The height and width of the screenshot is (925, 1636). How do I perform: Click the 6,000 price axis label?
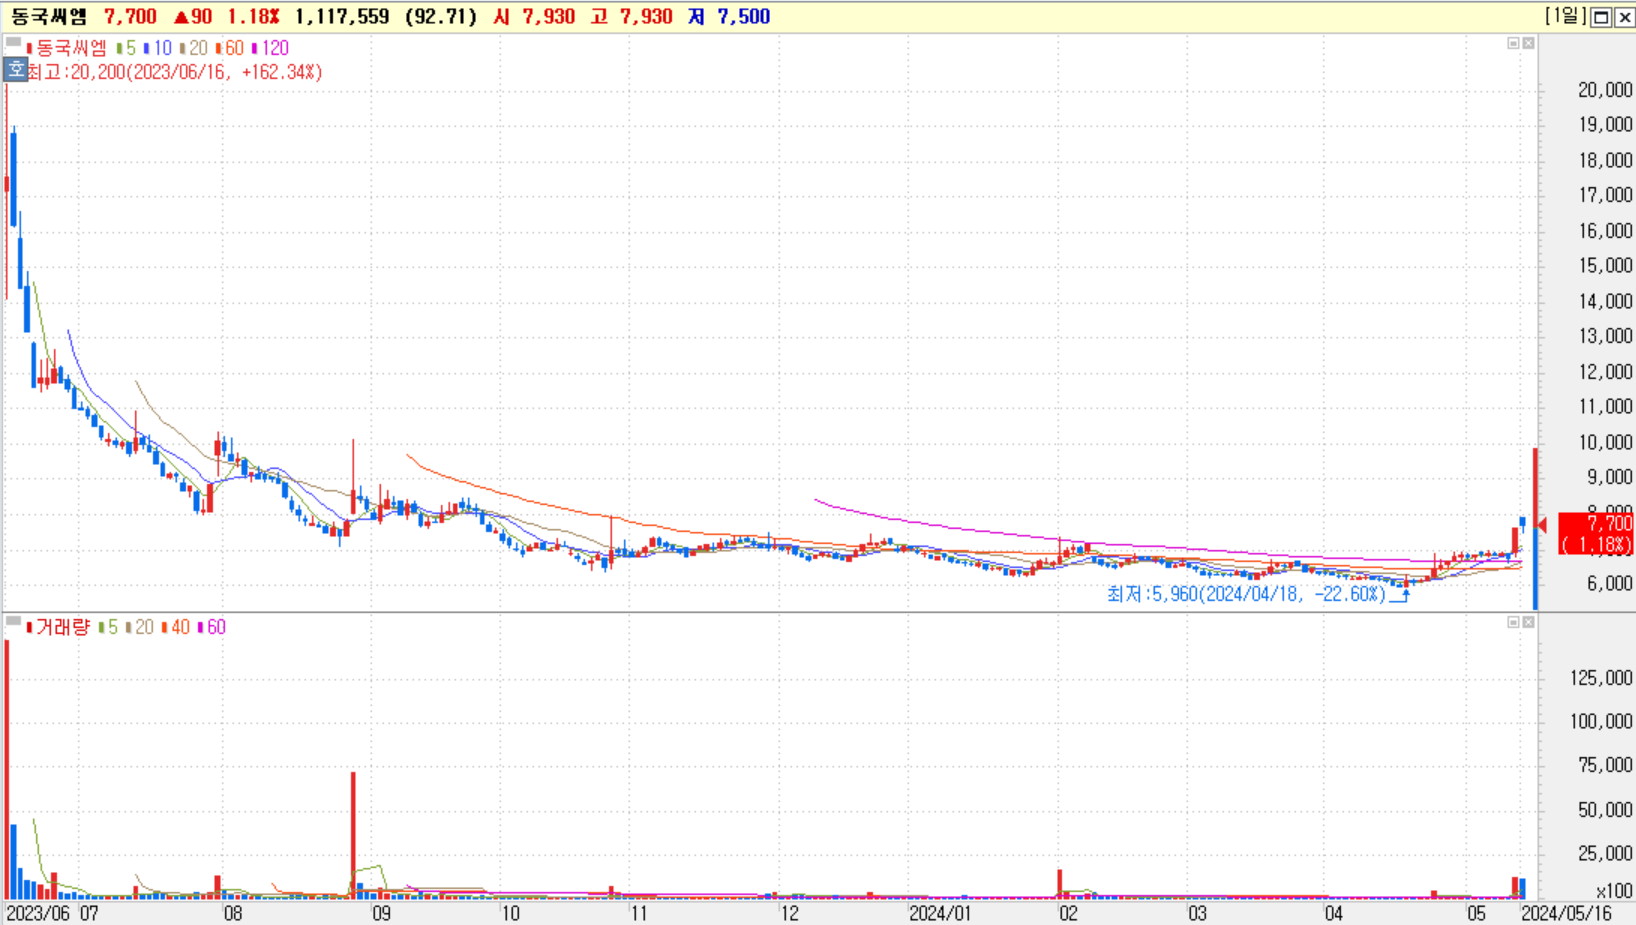pos(1609,583)
